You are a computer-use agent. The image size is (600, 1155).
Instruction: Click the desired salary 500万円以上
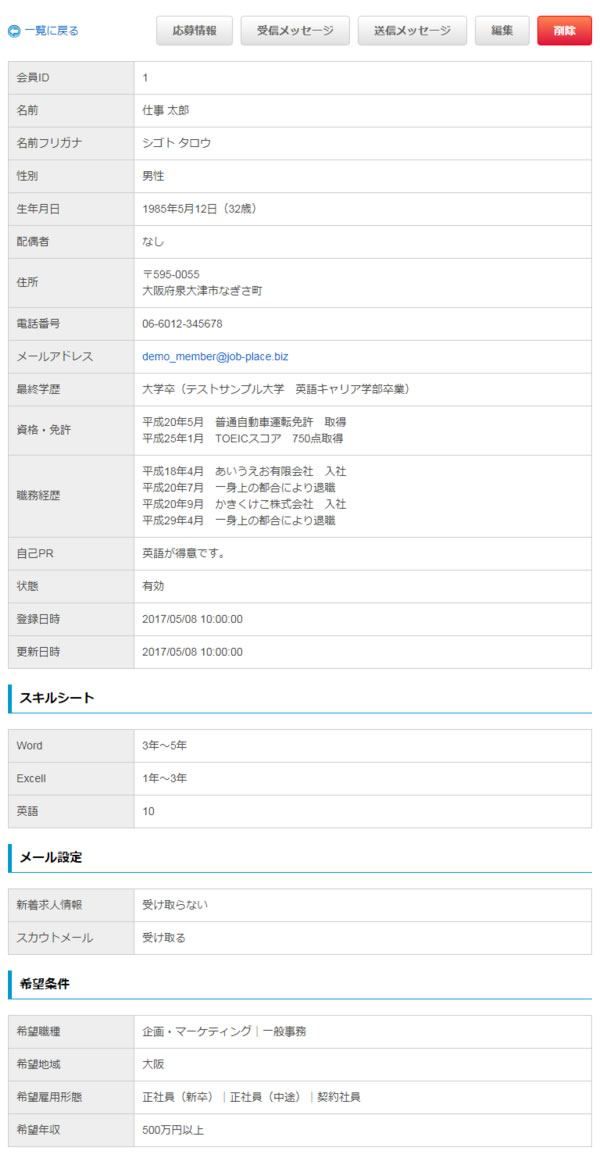coord(175,1130)
